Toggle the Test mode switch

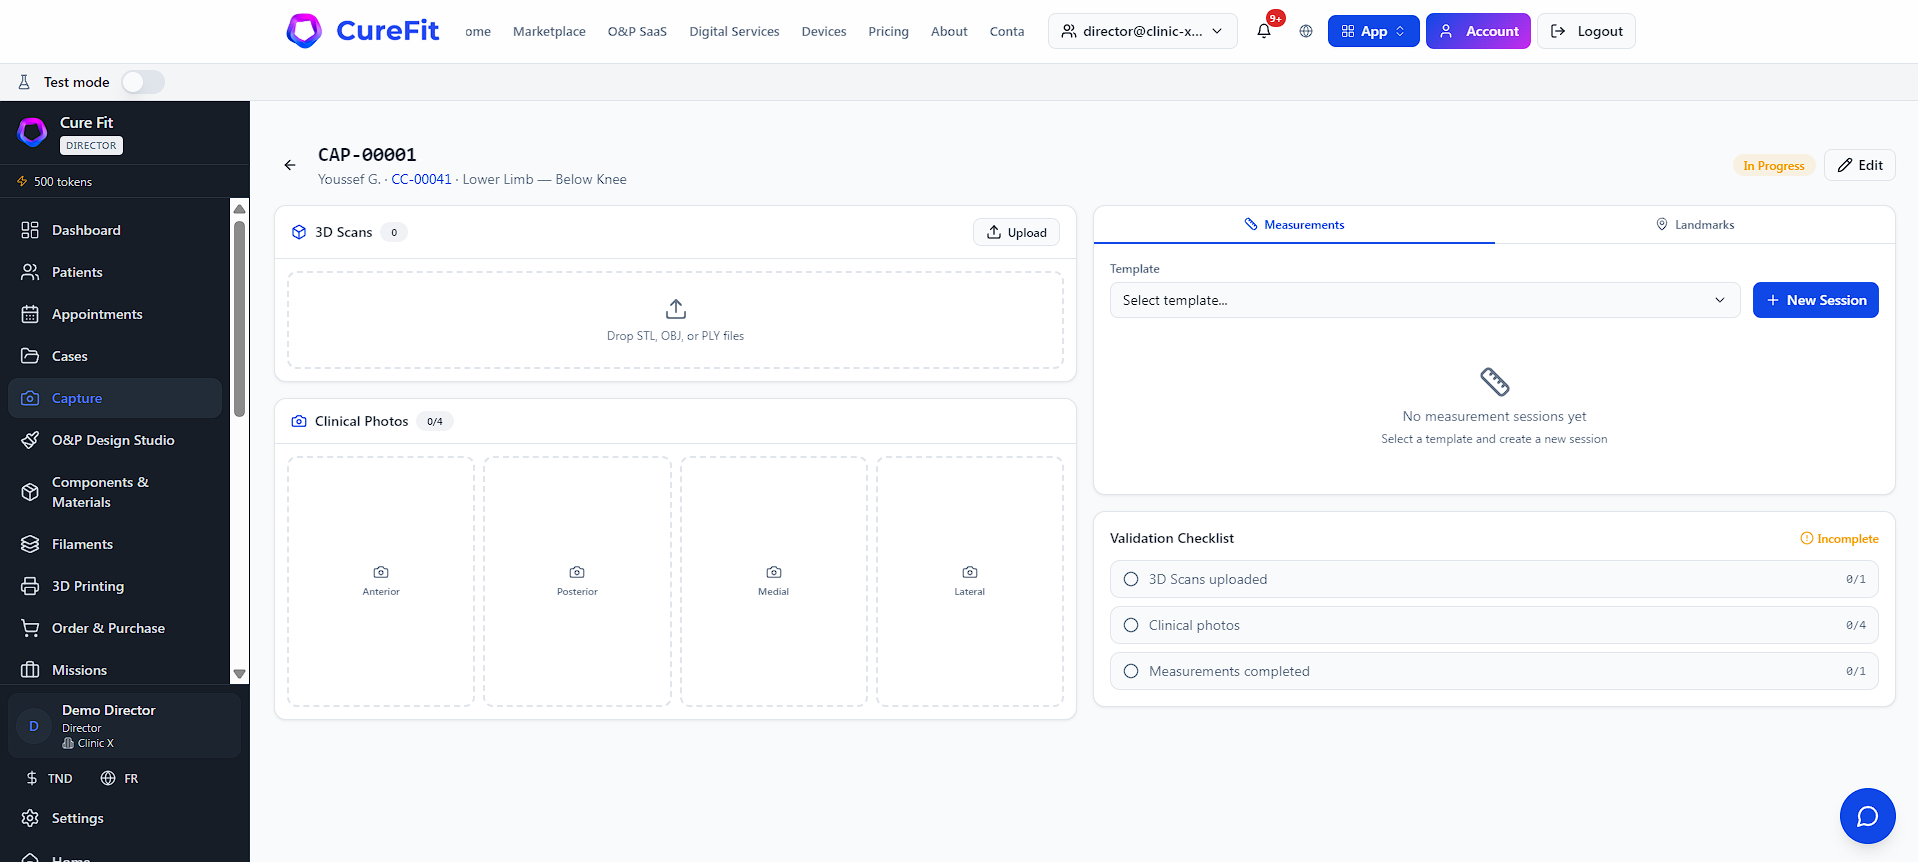point(143,82)
